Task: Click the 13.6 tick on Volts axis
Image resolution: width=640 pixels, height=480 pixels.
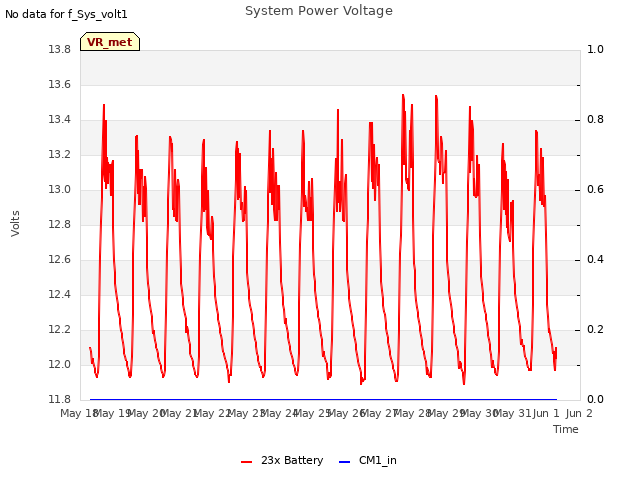Action: tap(60, 84)
